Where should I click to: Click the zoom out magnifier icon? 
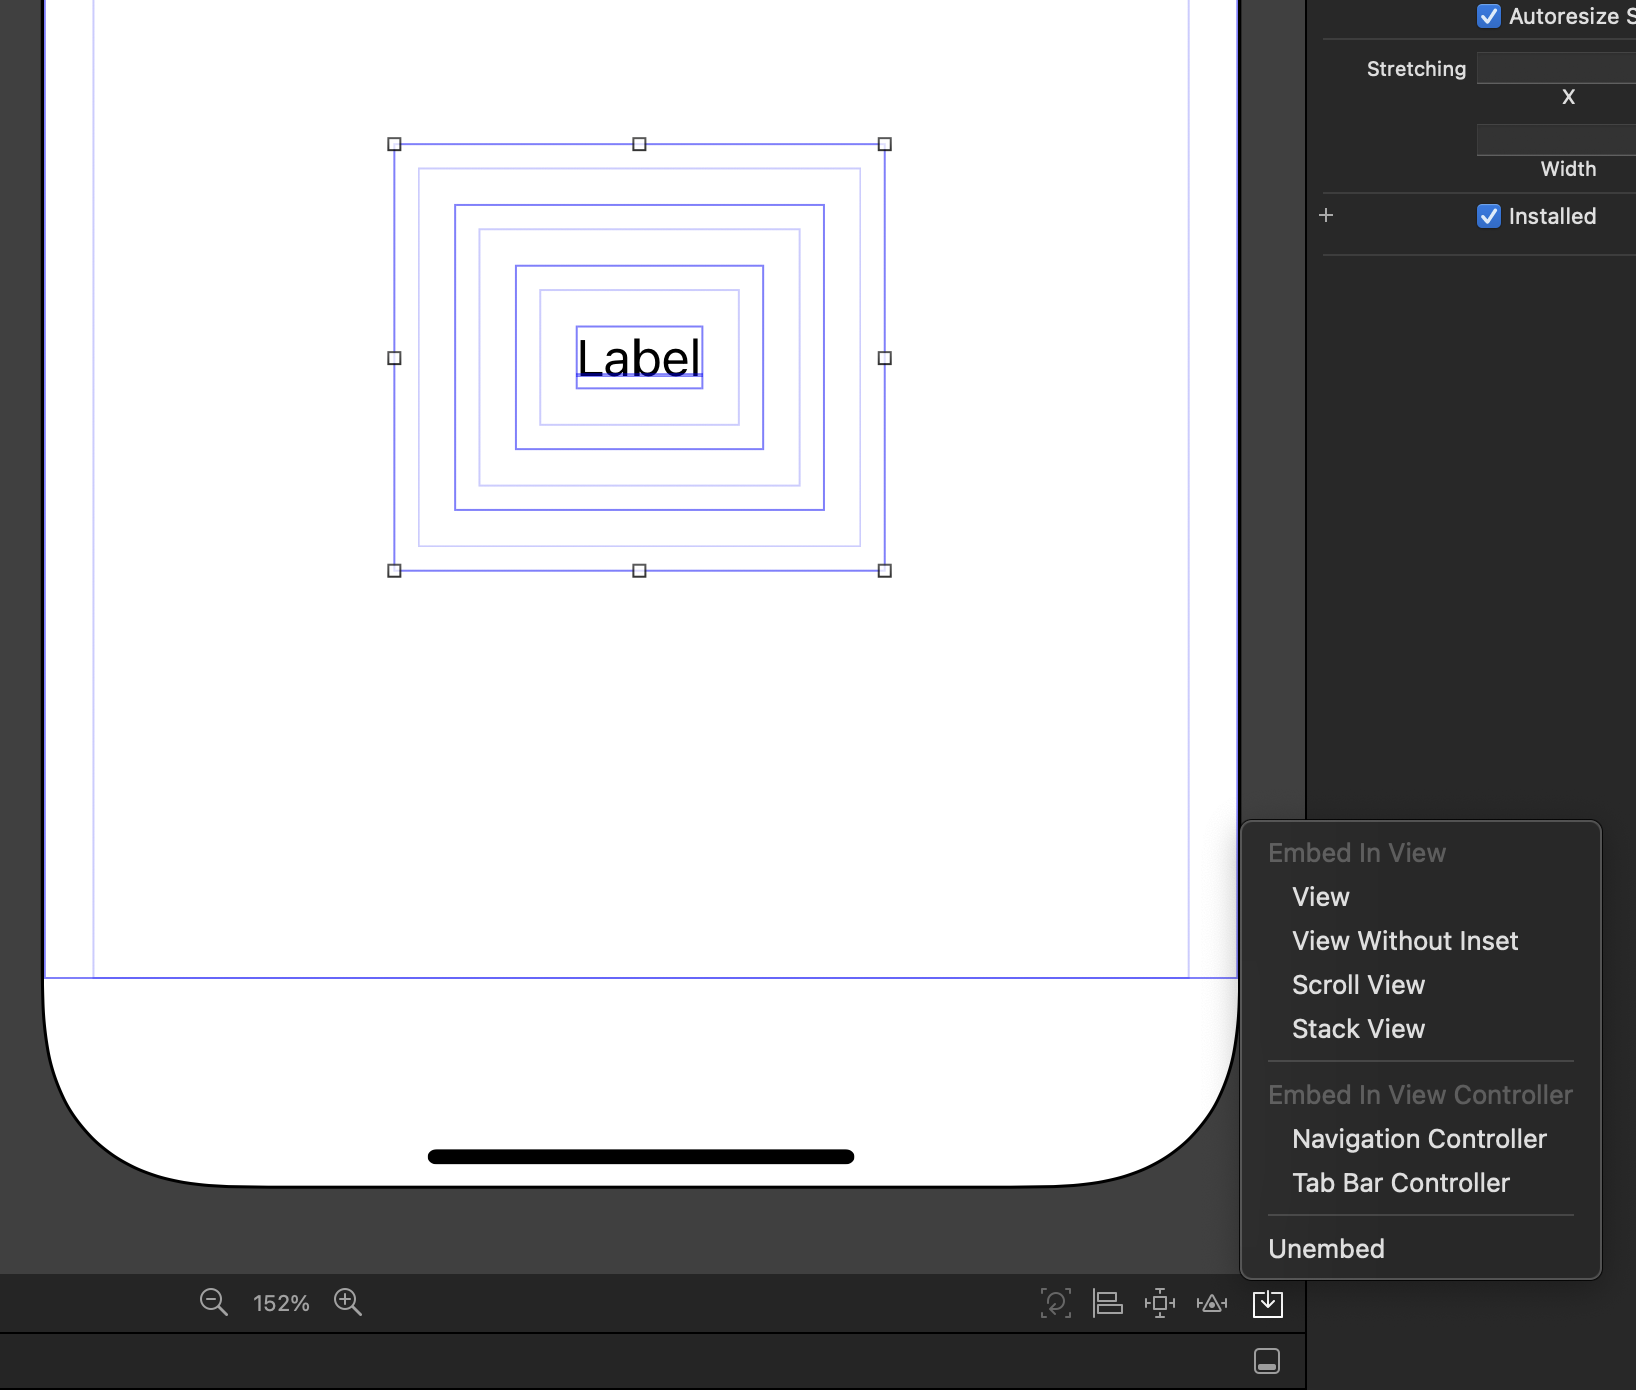pos(213,1302)
